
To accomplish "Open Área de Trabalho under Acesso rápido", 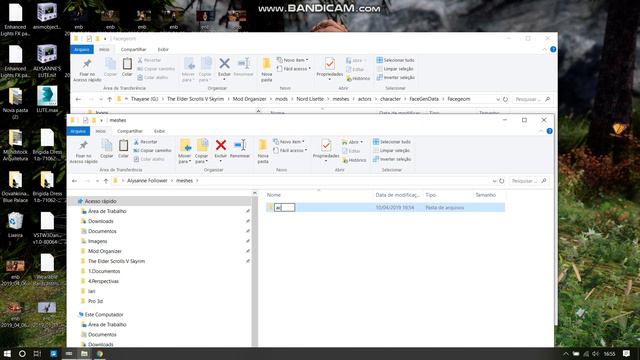I will (107, 211).
